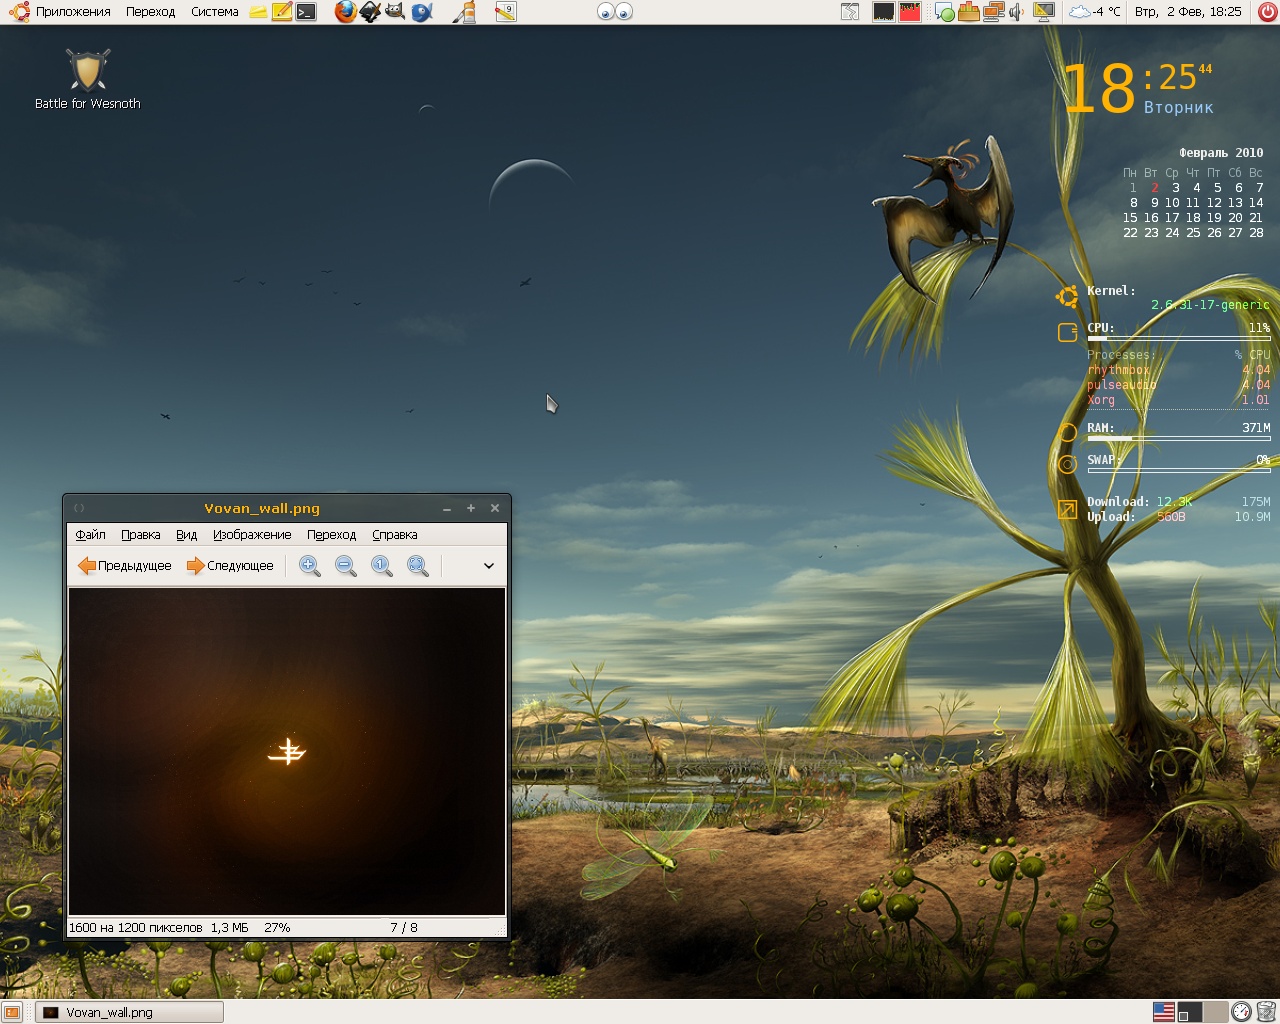Open the paint jar and brush launcher

[x=464, y=12]
